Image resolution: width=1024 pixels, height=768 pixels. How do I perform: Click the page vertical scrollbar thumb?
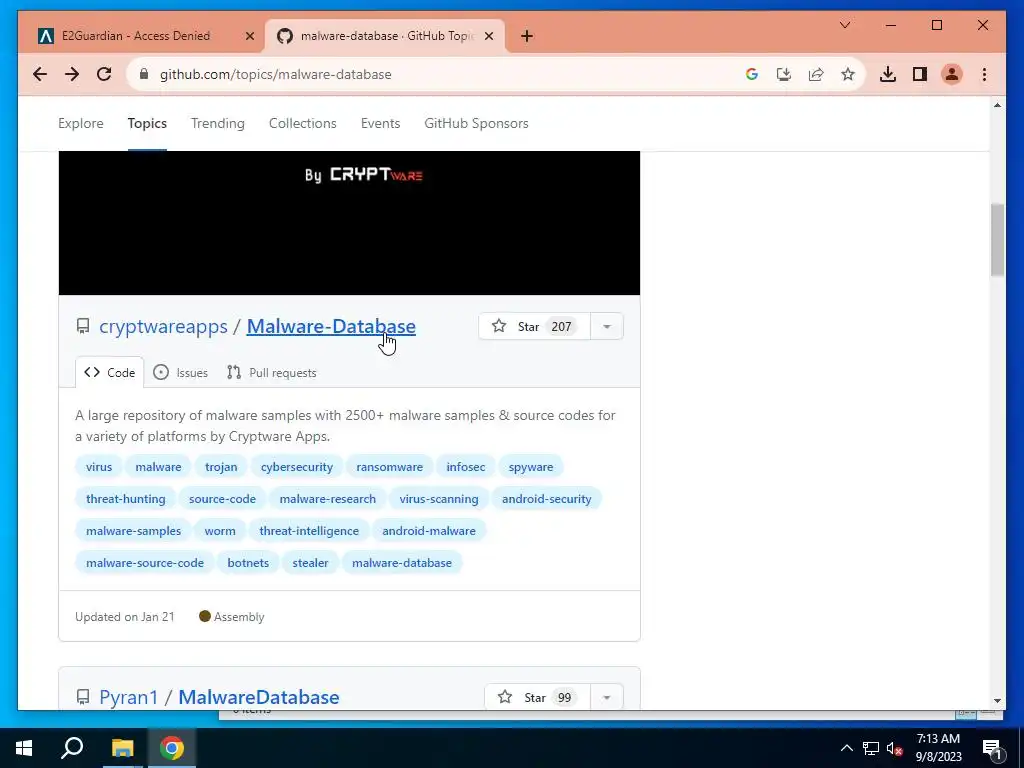tap(997, 240)
